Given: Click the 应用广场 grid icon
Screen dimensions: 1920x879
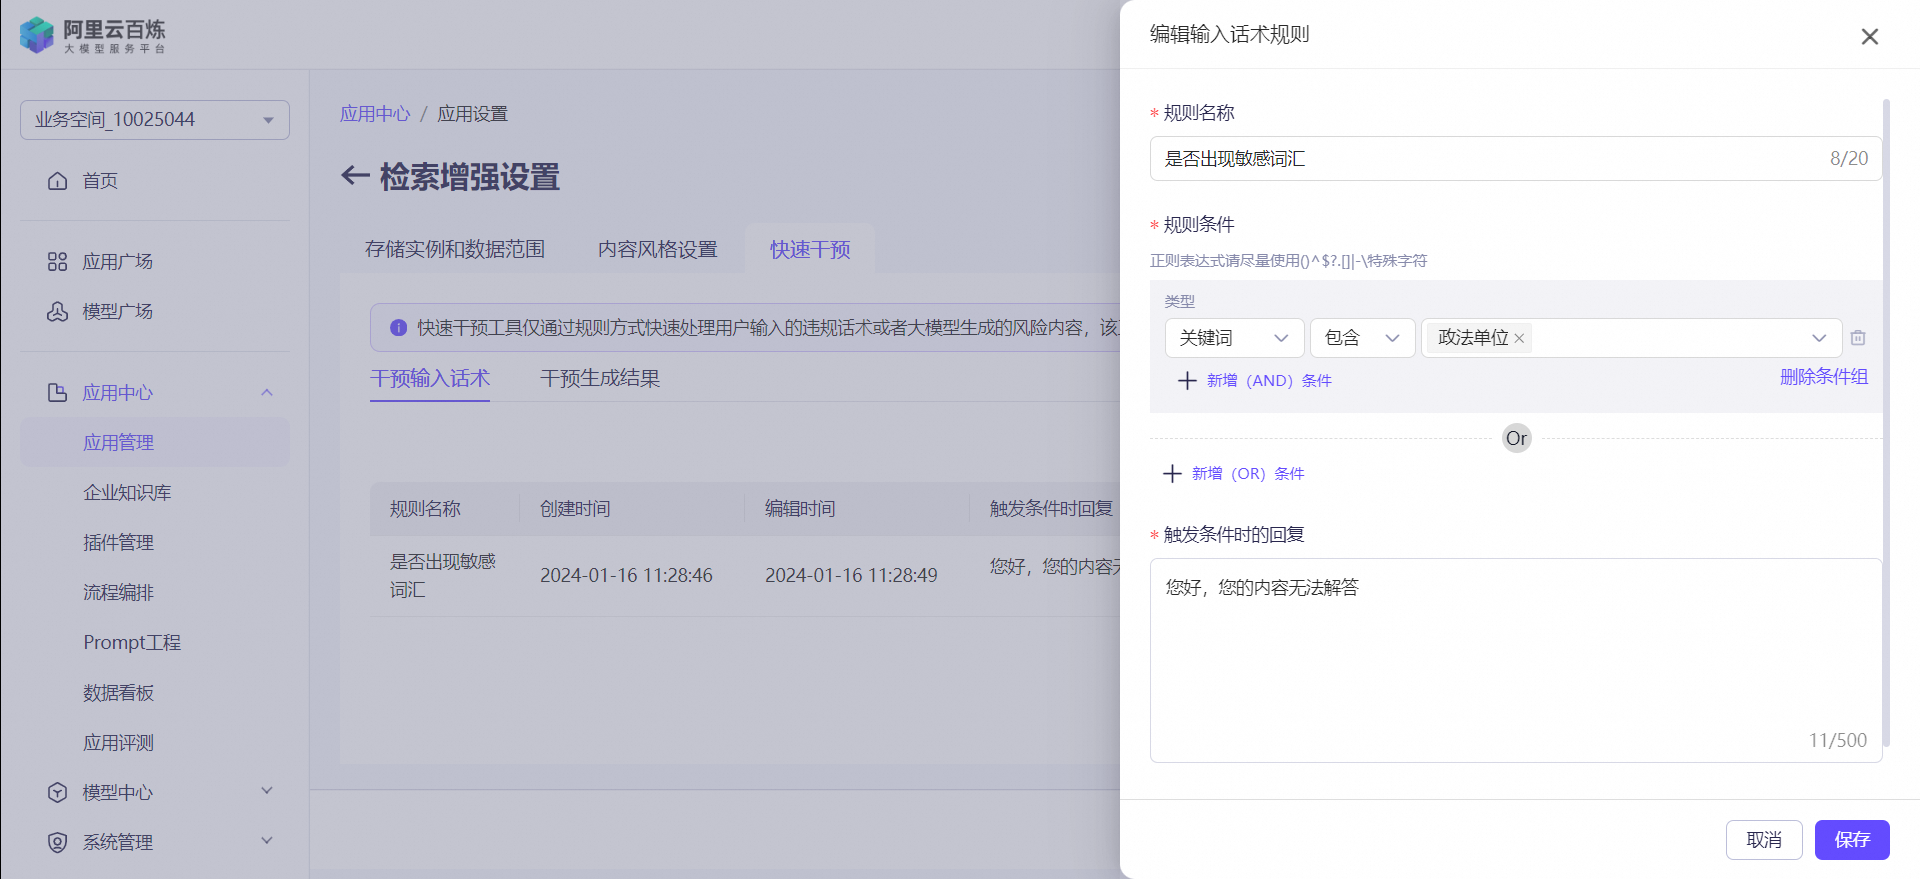Looking at the screenshot, I should point(58,262).
